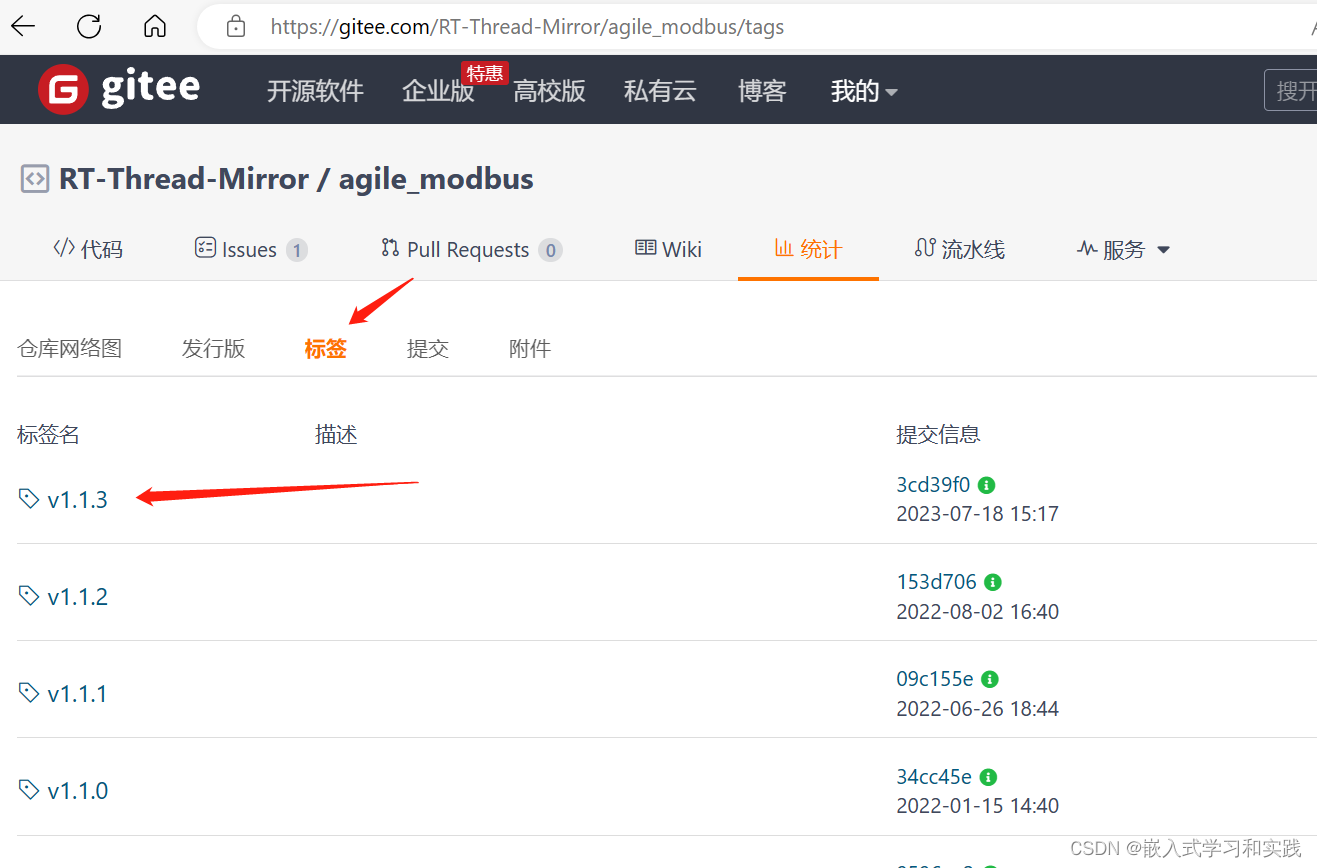Select the 标签 sub-tab
1317x868 pixels.
tap(326, 349)
